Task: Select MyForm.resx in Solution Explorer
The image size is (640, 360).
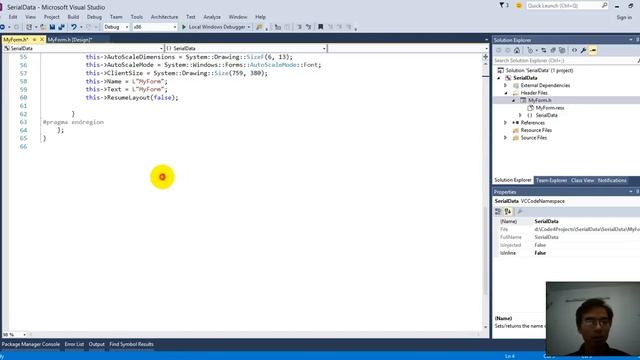Action: point(550,108)
